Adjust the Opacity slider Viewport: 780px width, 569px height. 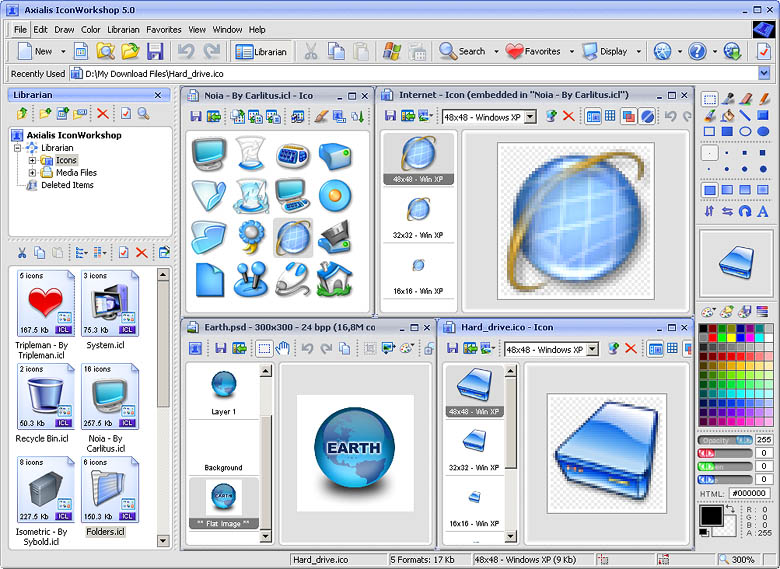[726, 440]
